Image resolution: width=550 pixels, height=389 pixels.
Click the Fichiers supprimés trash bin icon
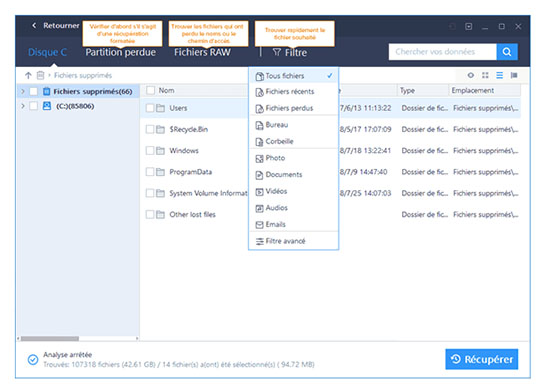46,92
